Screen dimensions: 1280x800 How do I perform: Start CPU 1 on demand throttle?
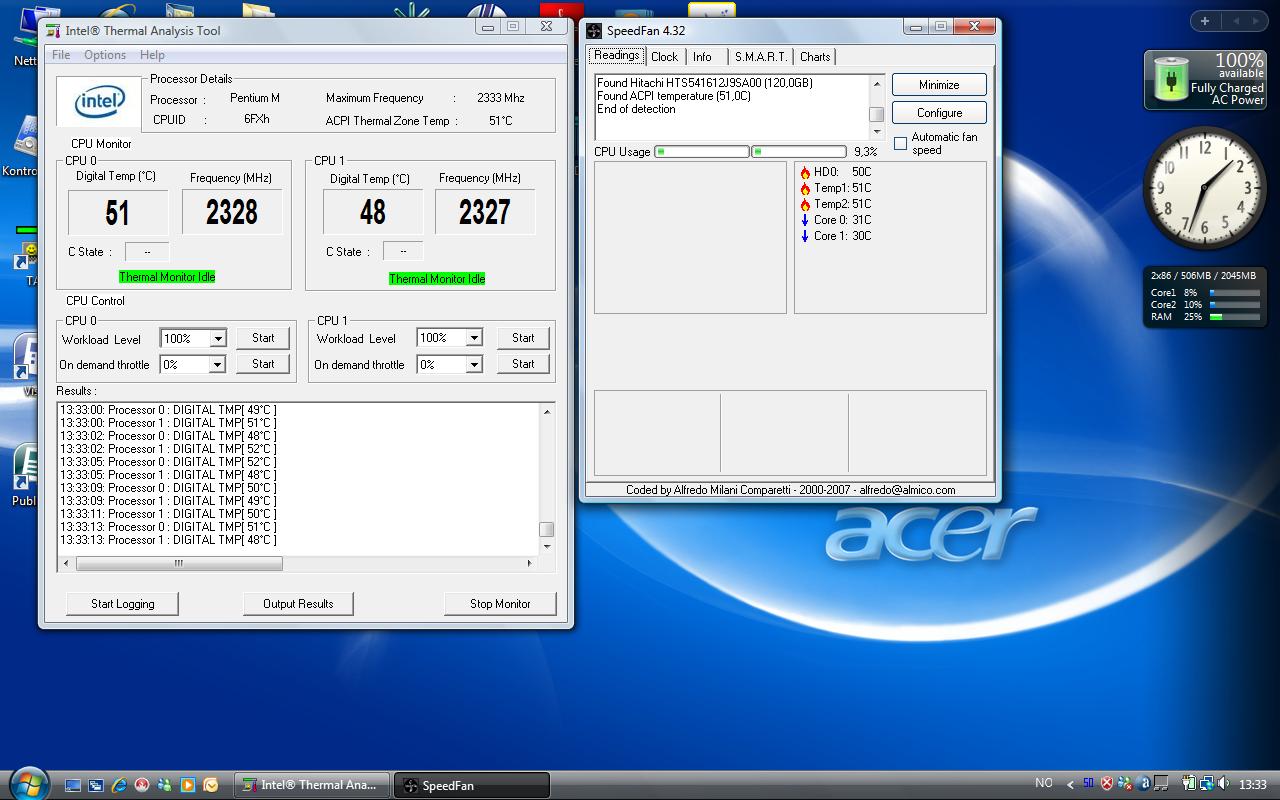(523, 364)
